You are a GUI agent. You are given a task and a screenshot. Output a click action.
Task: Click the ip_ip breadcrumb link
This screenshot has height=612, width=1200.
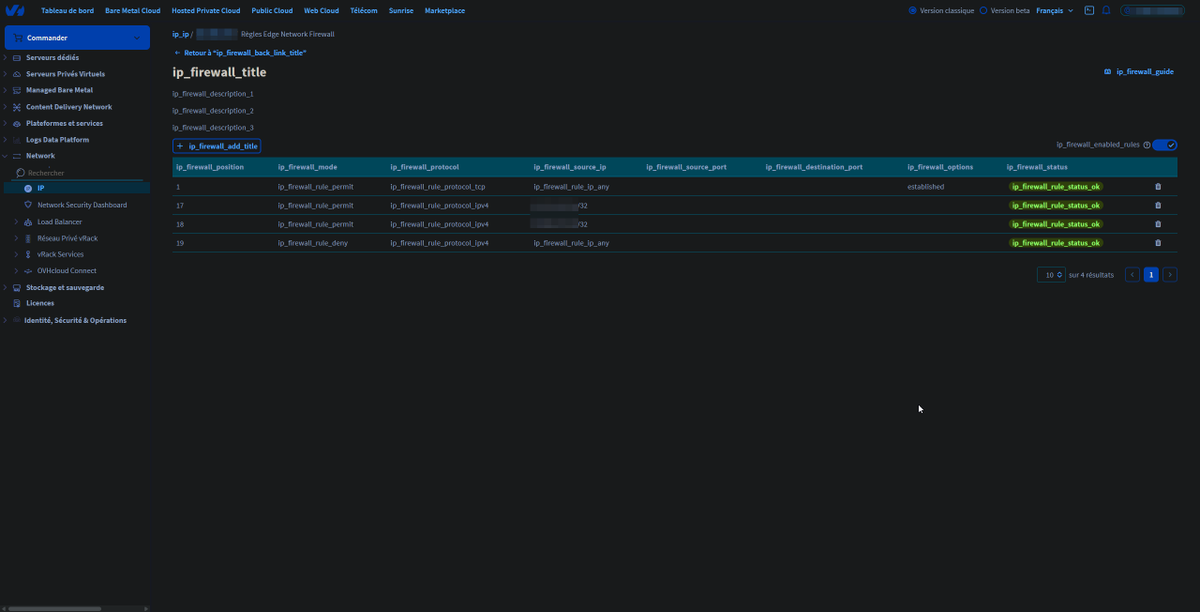click(x=180, y=34)
